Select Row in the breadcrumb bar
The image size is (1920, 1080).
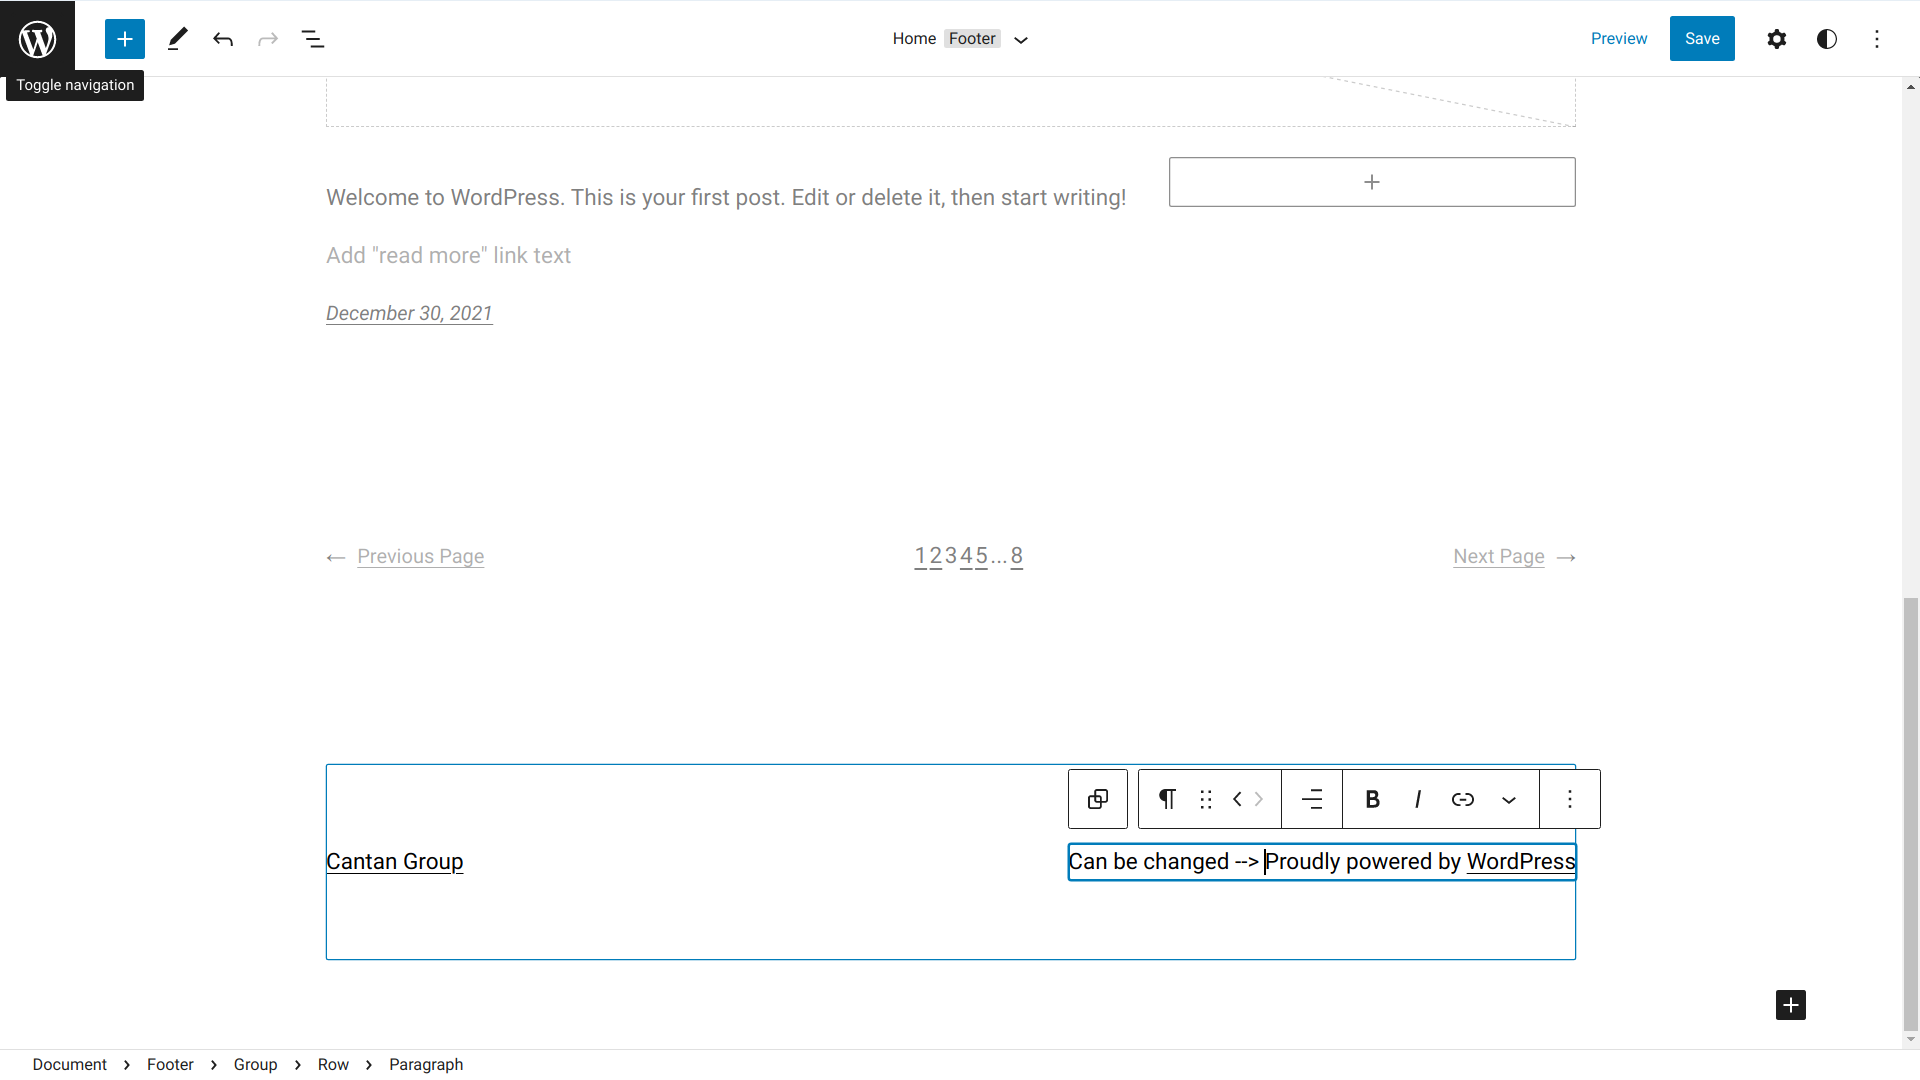pos(333,1064)
